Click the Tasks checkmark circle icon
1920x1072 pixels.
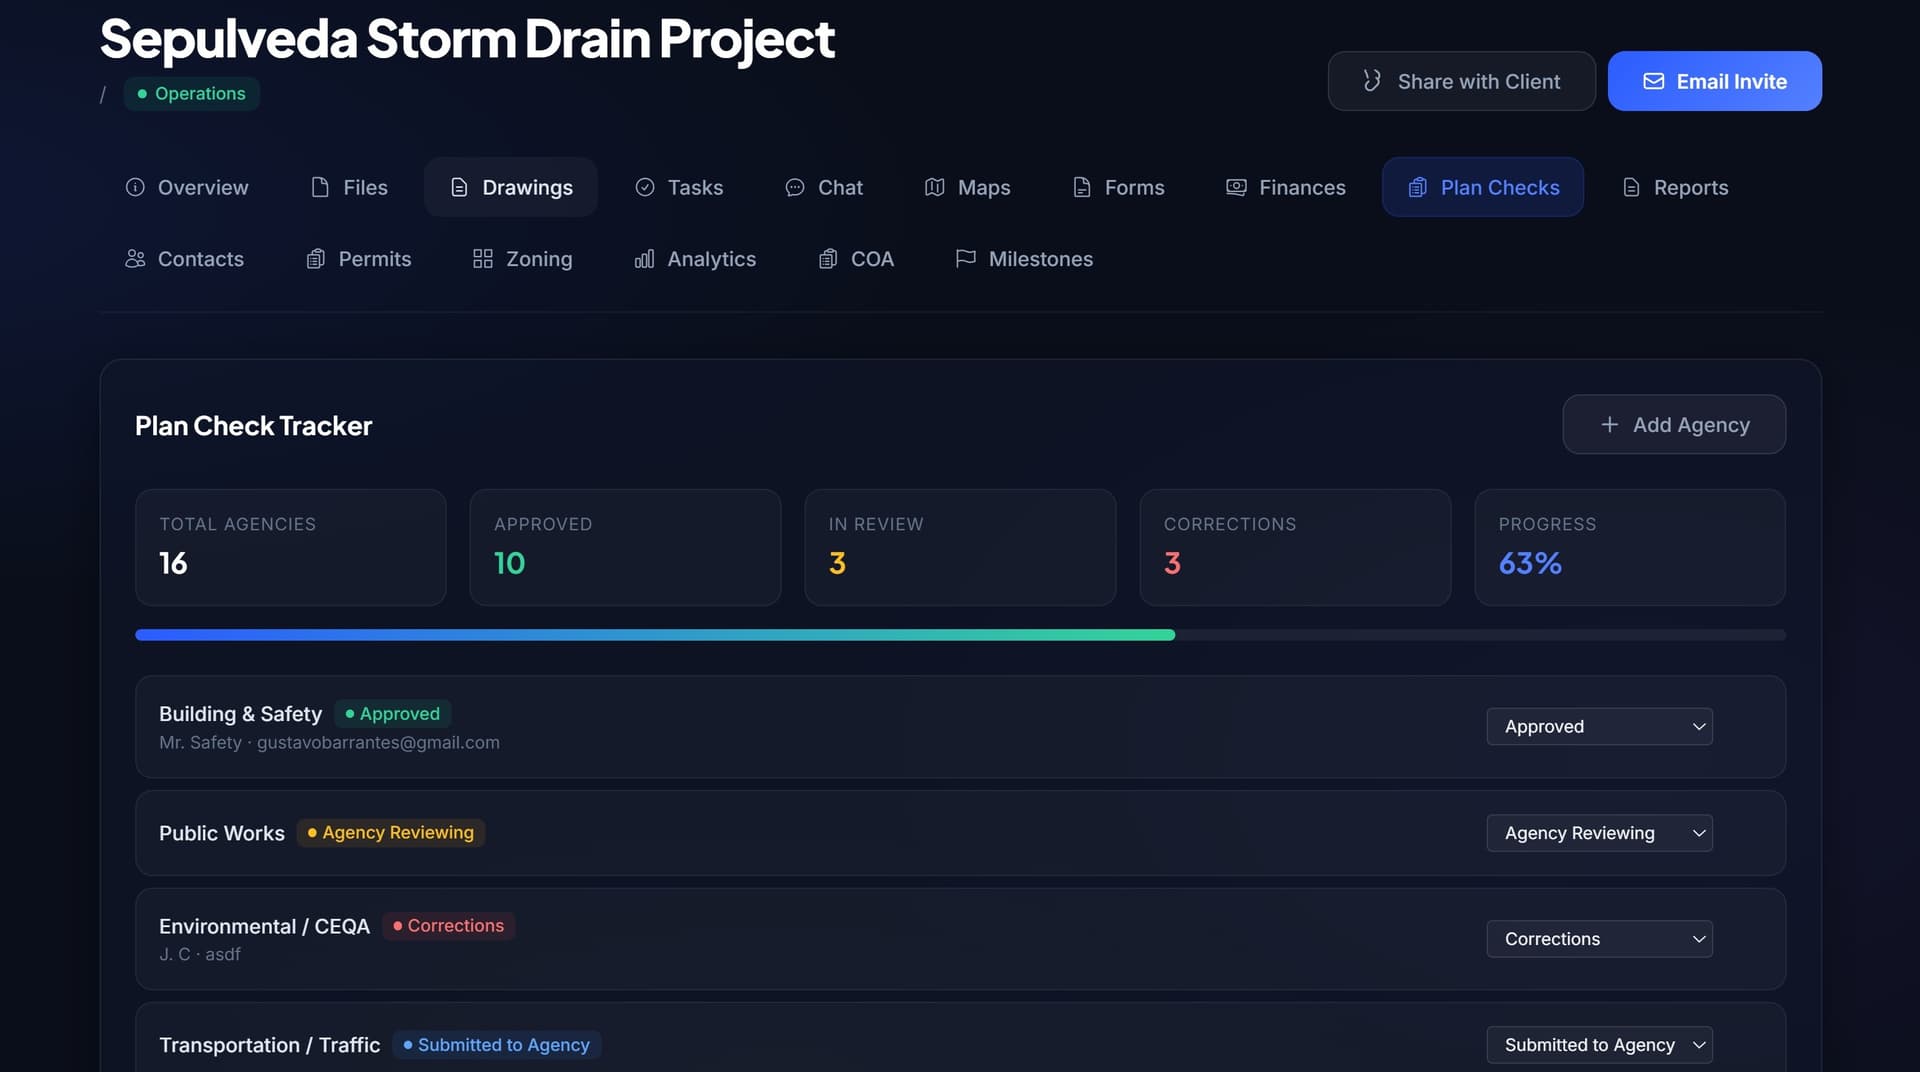[x=645, y=187]
